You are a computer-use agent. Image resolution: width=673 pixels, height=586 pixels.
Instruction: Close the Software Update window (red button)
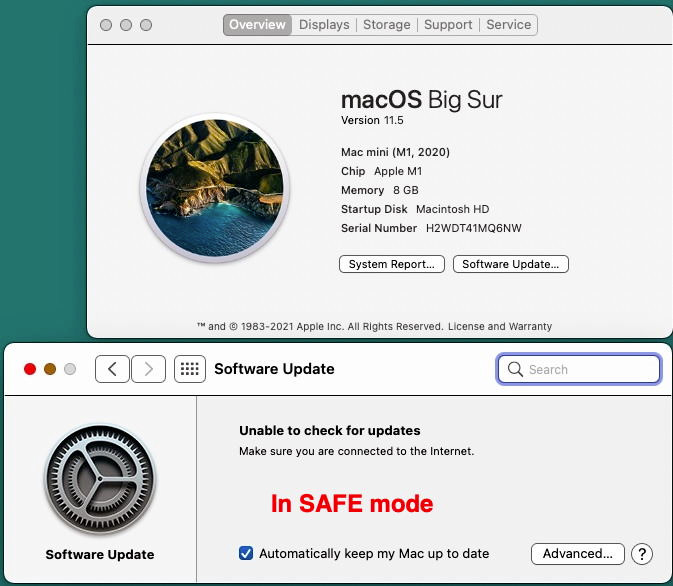pyautogui.click(x=30, y=369)
